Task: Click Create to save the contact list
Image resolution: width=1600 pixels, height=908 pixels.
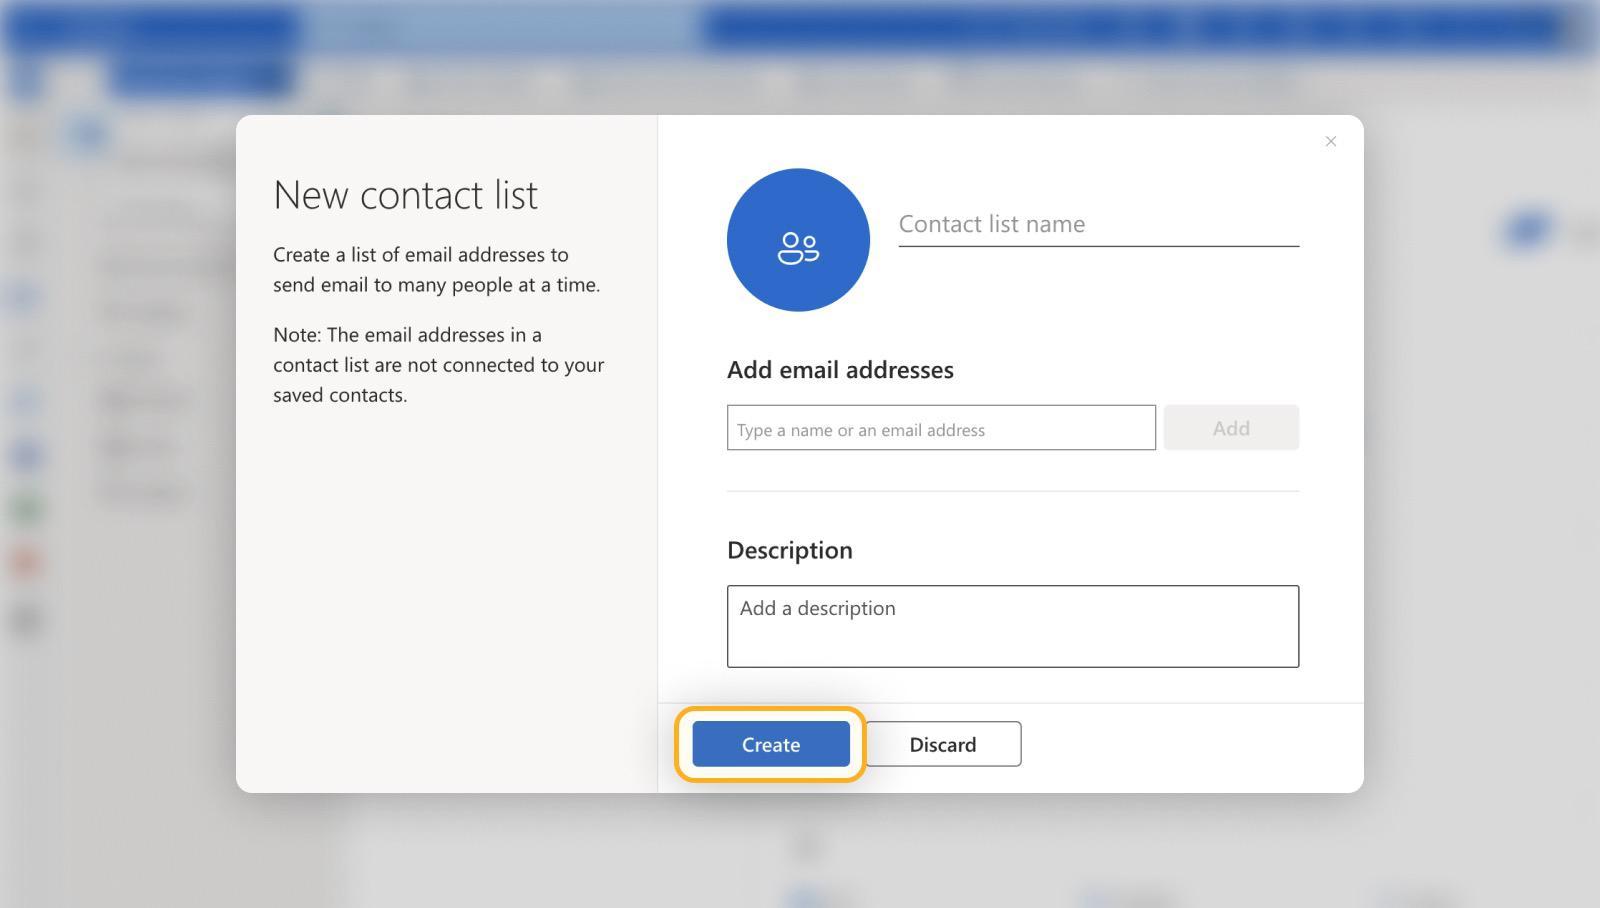Action: click(x=771, y=744)
